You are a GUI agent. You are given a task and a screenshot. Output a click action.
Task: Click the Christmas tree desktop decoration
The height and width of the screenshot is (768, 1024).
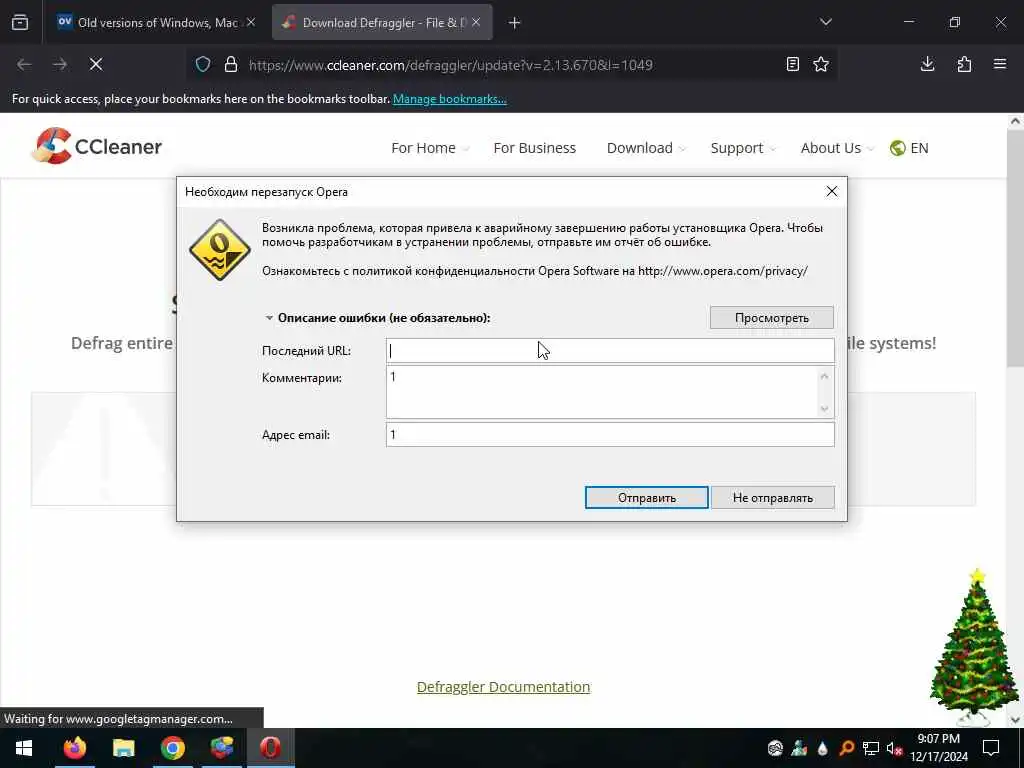point(973,647)
